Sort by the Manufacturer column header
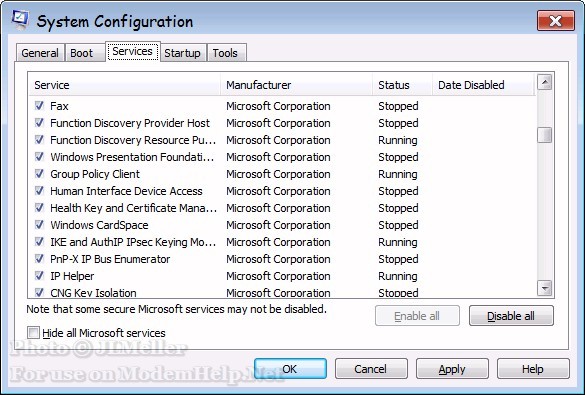The height and width of the screenshot is (395, 585). click(297, 85)
